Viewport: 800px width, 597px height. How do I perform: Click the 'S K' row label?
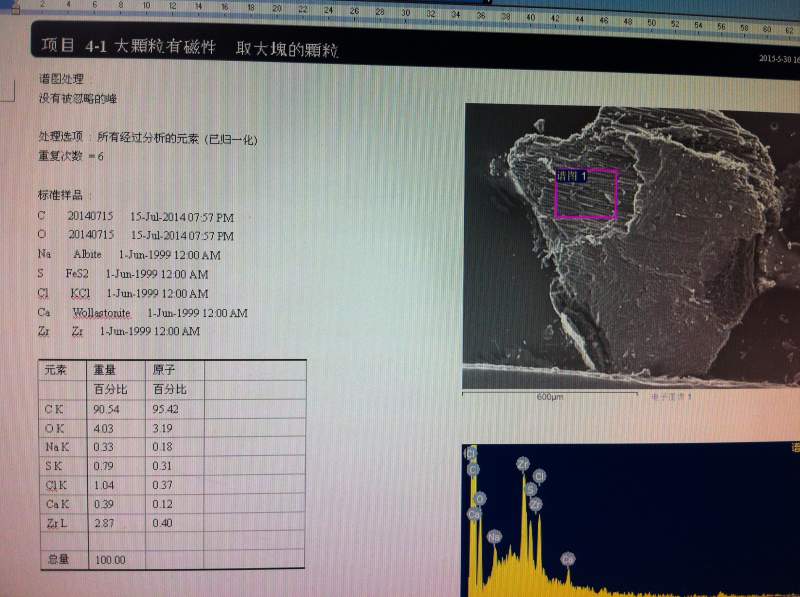click(x=54, y=466)
